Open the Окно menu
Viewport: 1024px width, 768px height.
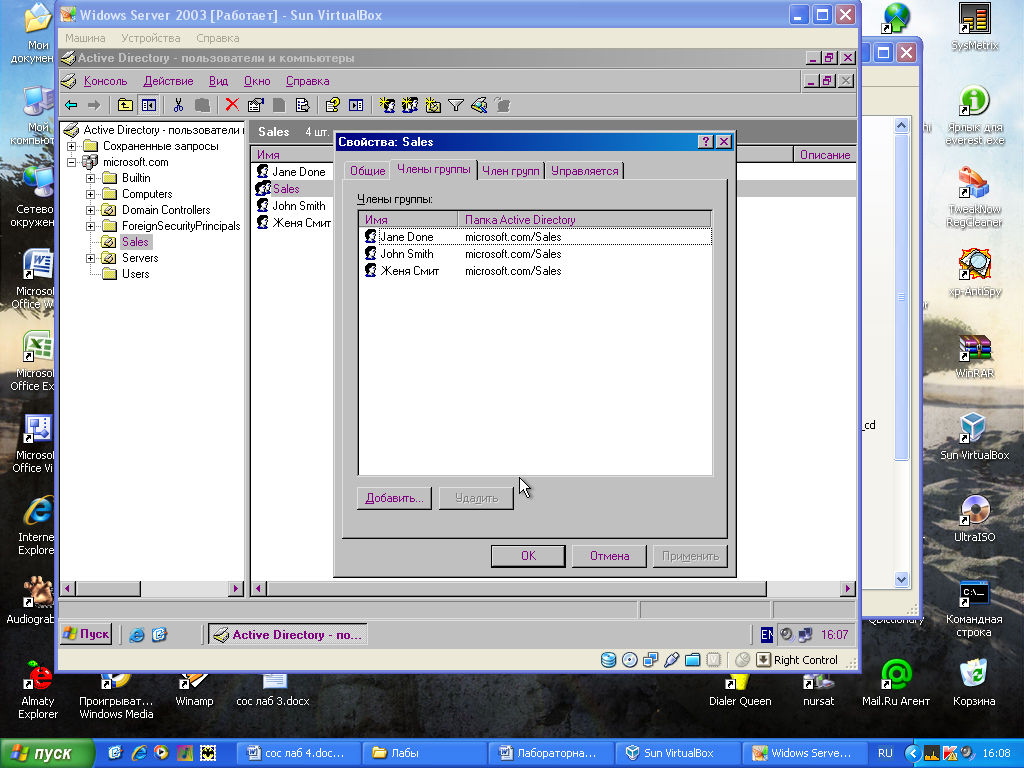tap(257, 81)
